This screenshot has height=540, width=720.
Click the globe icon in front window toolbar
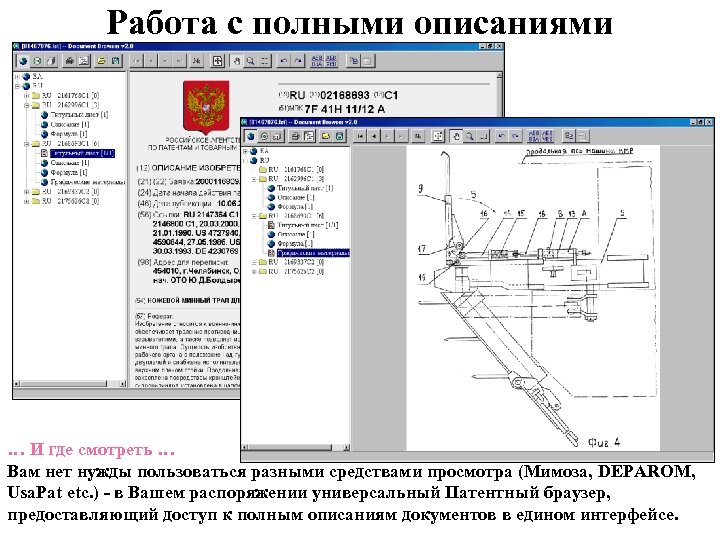251,136
